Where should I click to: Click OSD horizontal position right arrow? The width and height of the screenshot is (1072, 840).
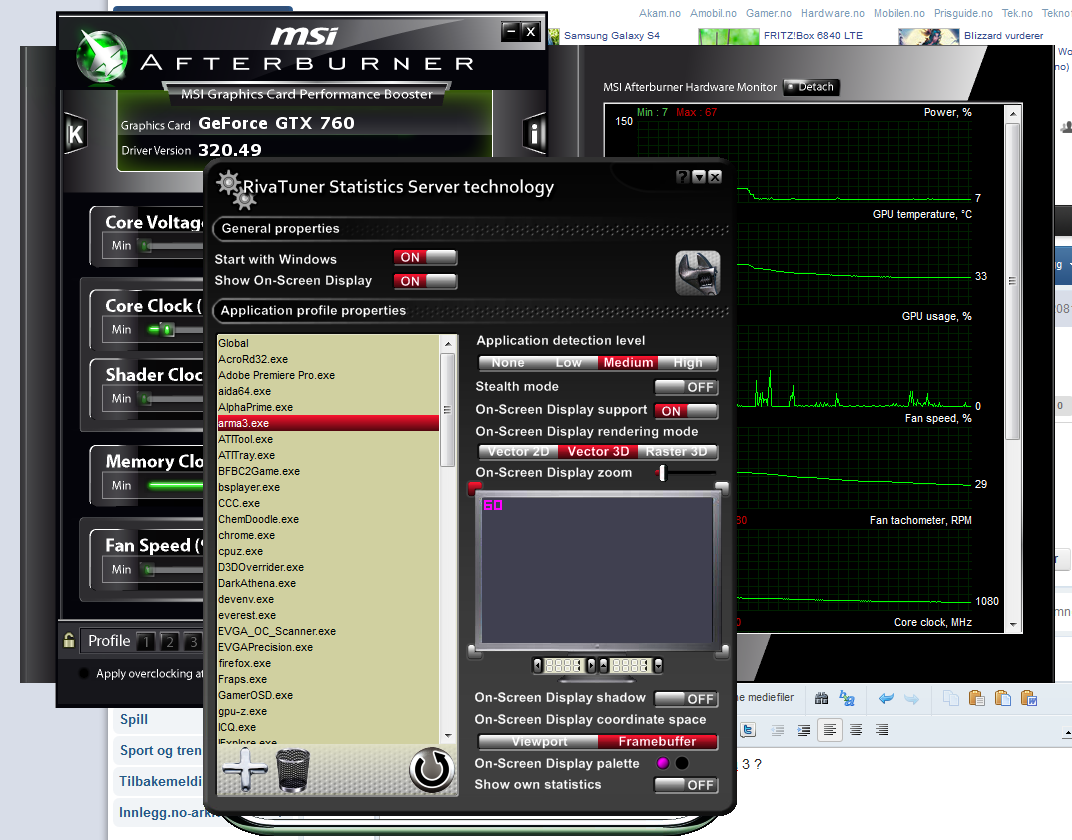click(591, 665)
